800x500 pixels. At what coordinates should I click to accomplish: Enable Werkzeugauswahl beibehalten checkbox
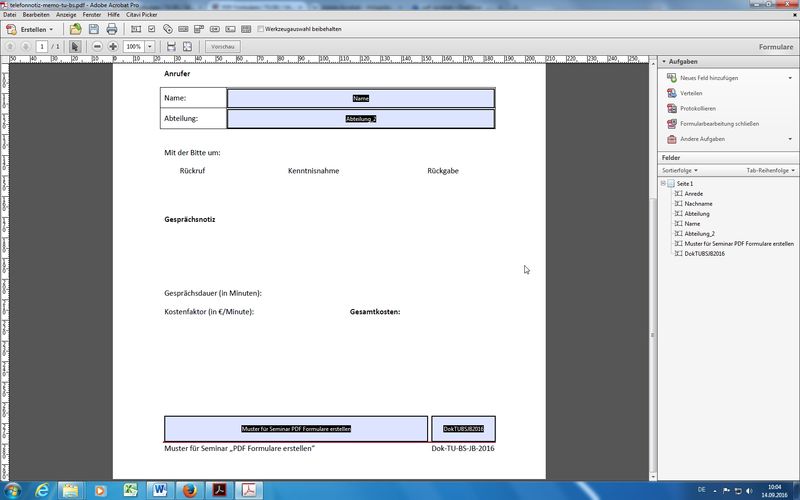pyautogui.click(x=261, y=29)
